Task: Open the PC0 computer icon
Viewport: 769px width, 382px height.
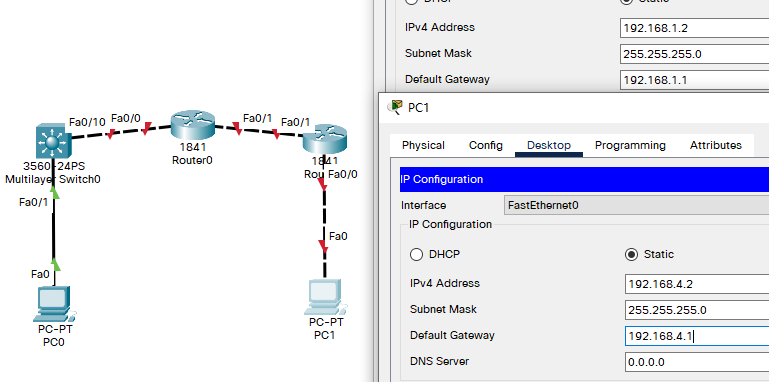Action: (55, 304)
